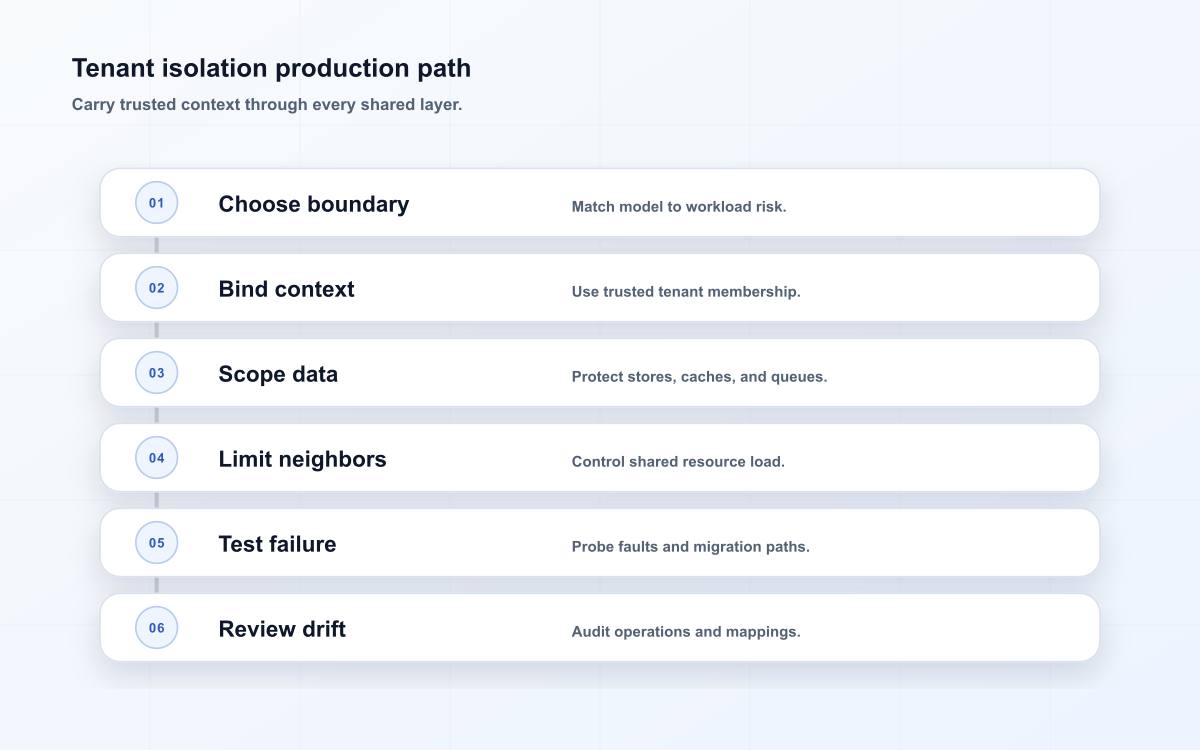
Task: Select 'Use trusted tenant membership' text
Action: pos(686,292)
